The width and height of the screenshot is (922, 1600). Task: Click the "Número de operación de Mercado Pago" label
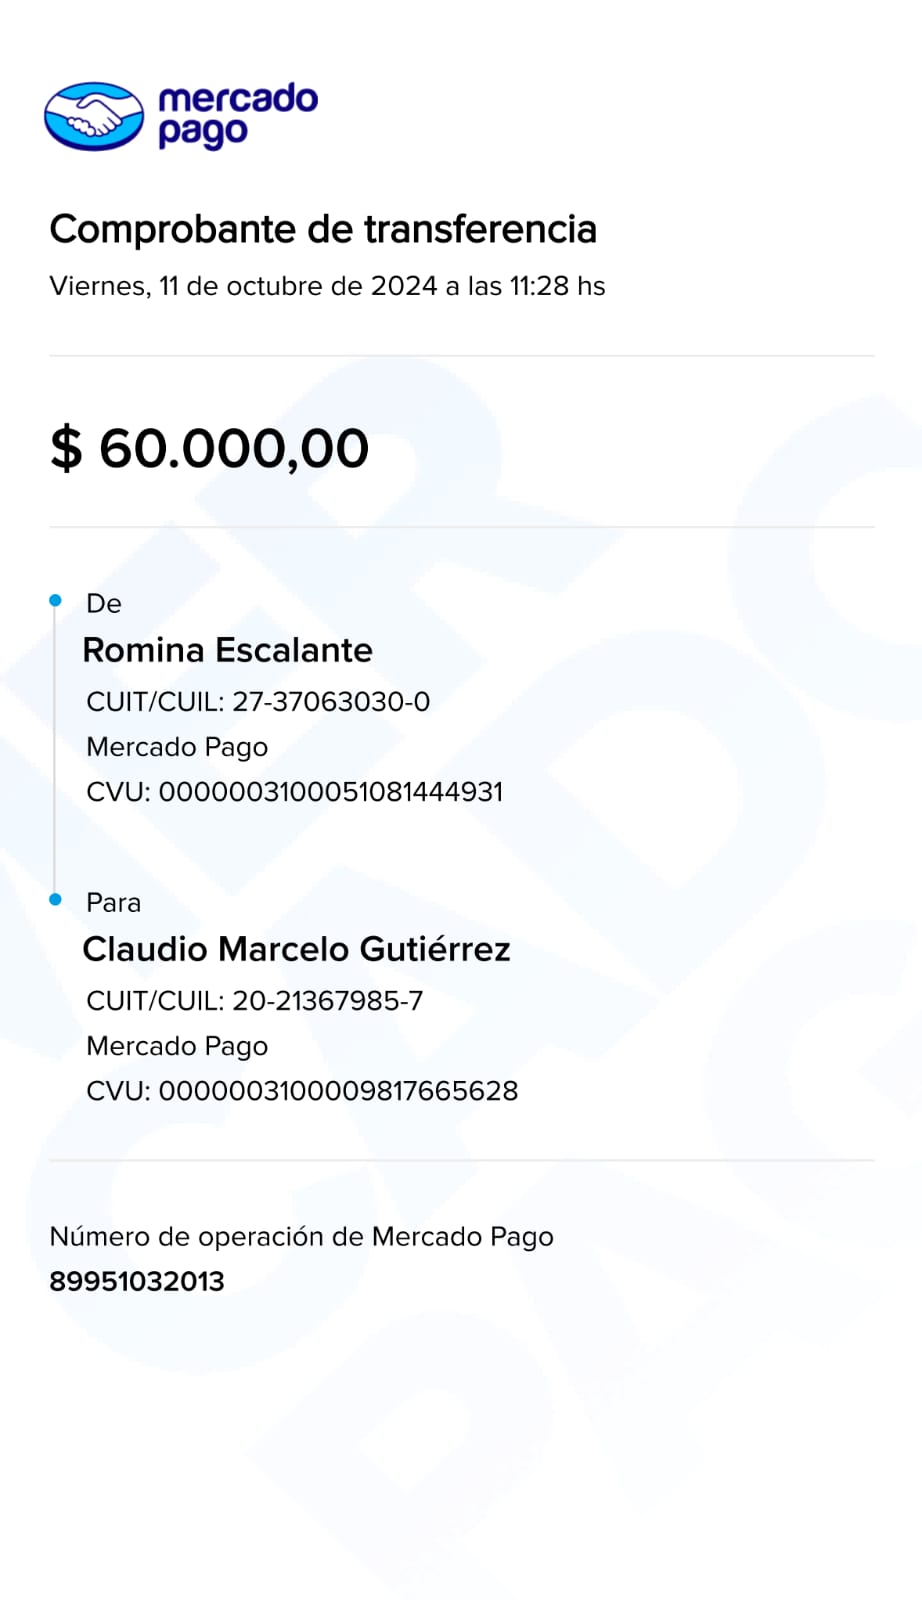click(x=301, y=1237)
